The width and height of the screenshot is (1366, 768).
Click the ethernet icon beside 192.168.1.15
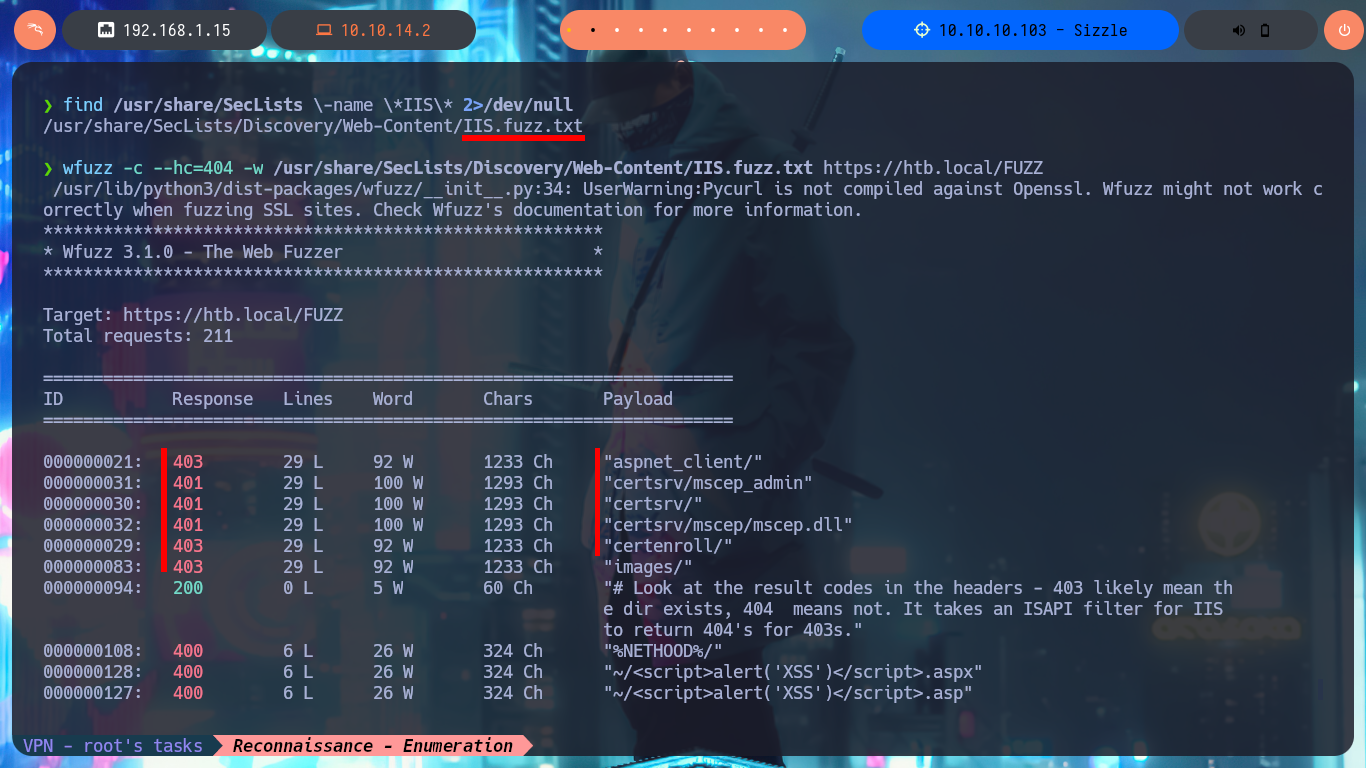point(105,30)
